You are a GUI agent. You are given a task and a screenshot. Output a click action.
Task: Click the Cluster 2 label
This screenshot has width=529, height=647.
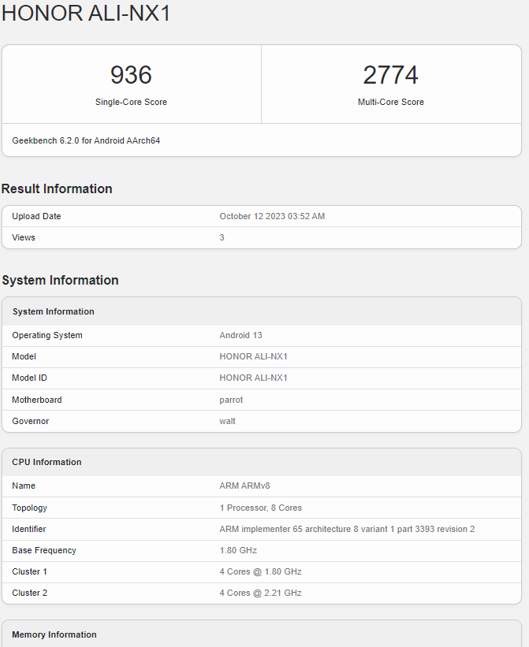[30, 593]
